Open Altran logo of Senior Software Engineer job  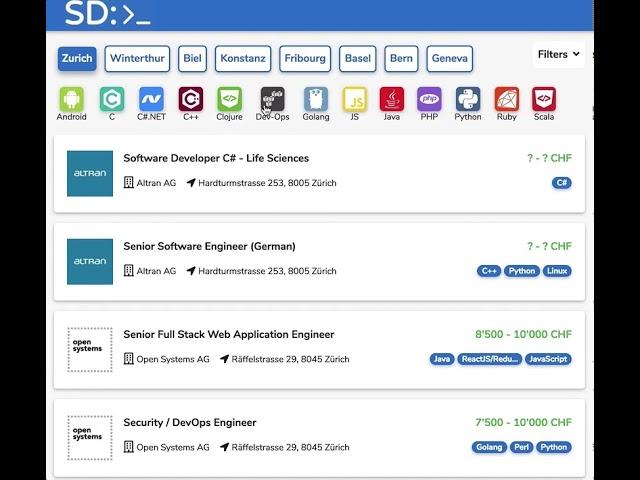coord(90,262)
